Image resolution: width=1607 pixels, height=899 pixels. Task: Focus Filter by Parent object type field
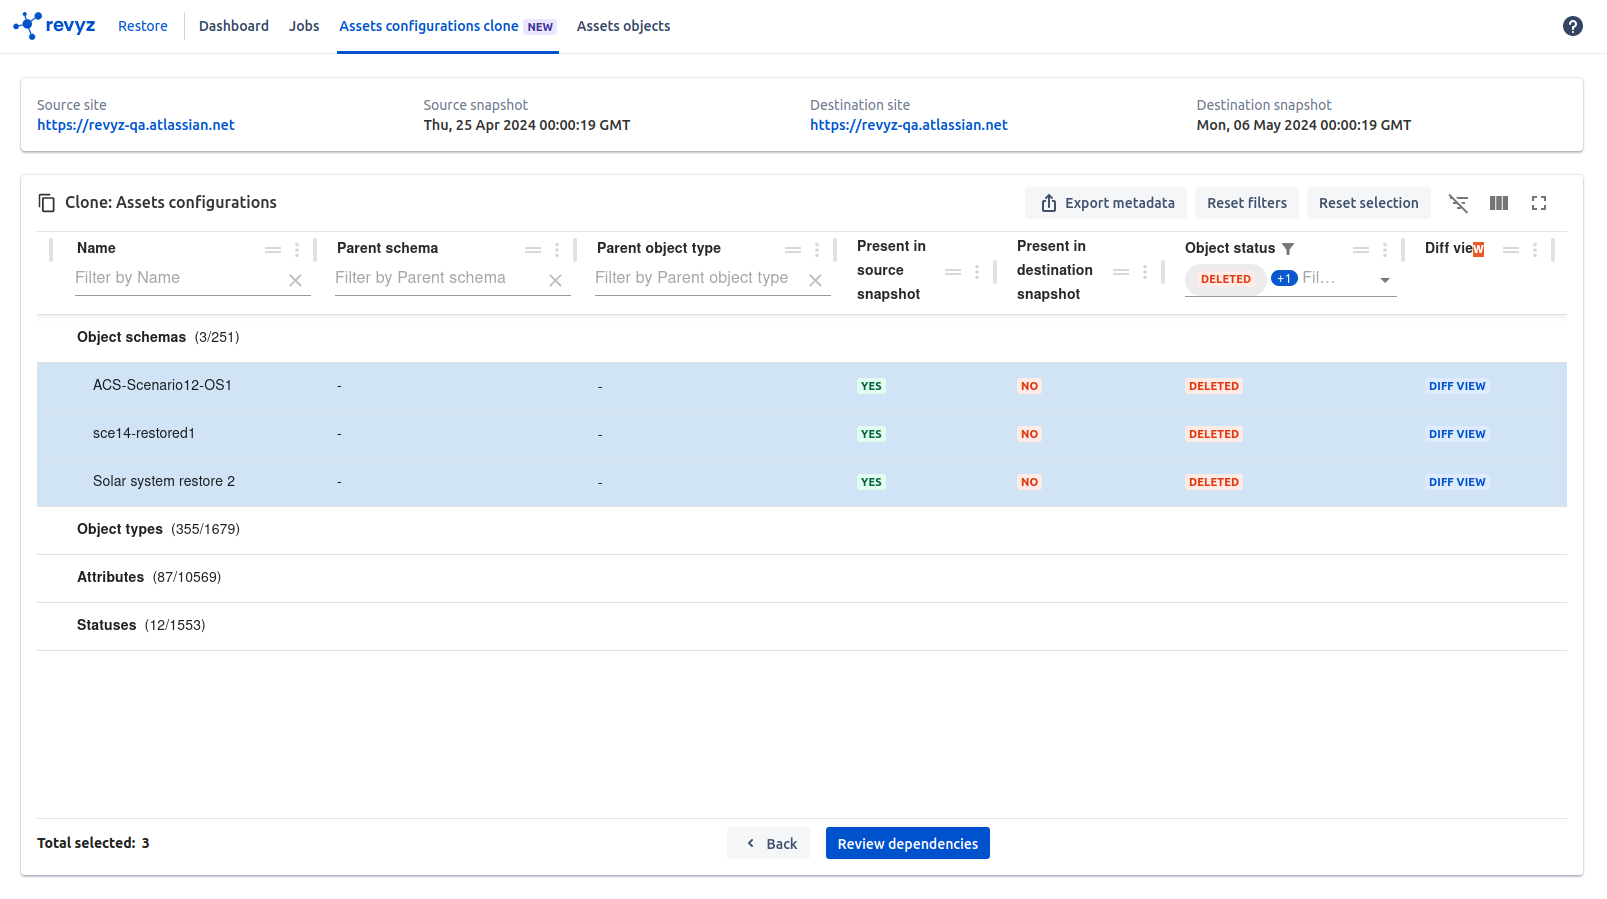click(700, 278)
